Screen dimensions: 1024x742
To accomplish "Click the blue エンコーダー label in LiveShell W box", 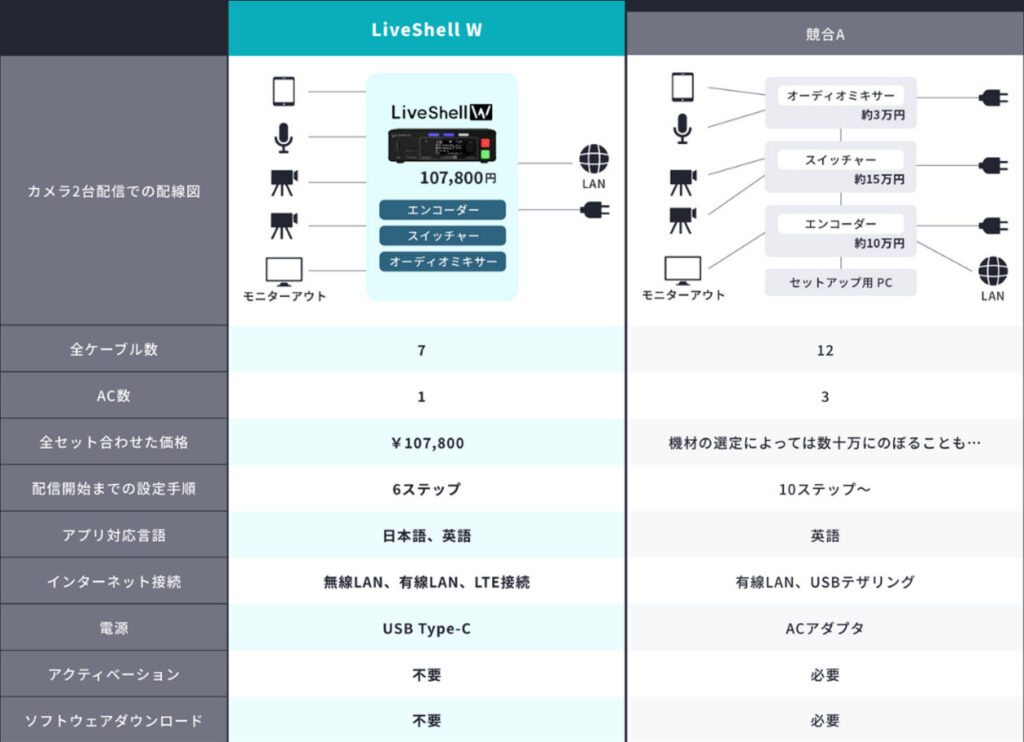I will [x=443, y=210].
